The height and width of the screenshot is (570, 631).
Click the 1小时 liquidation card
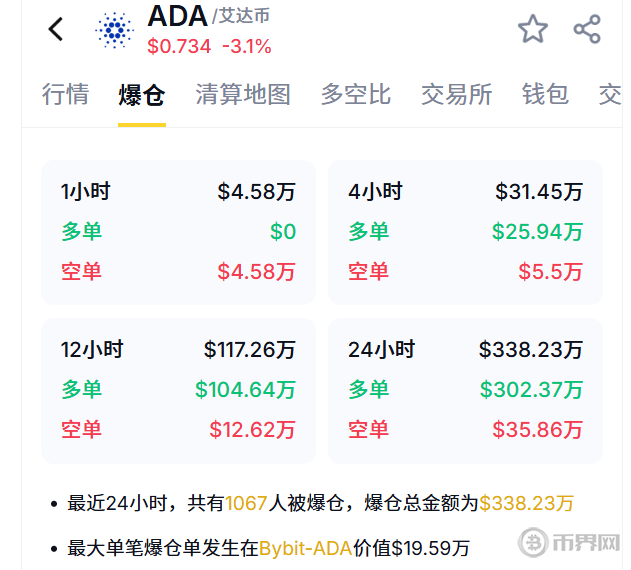click(x=178, y=232)
